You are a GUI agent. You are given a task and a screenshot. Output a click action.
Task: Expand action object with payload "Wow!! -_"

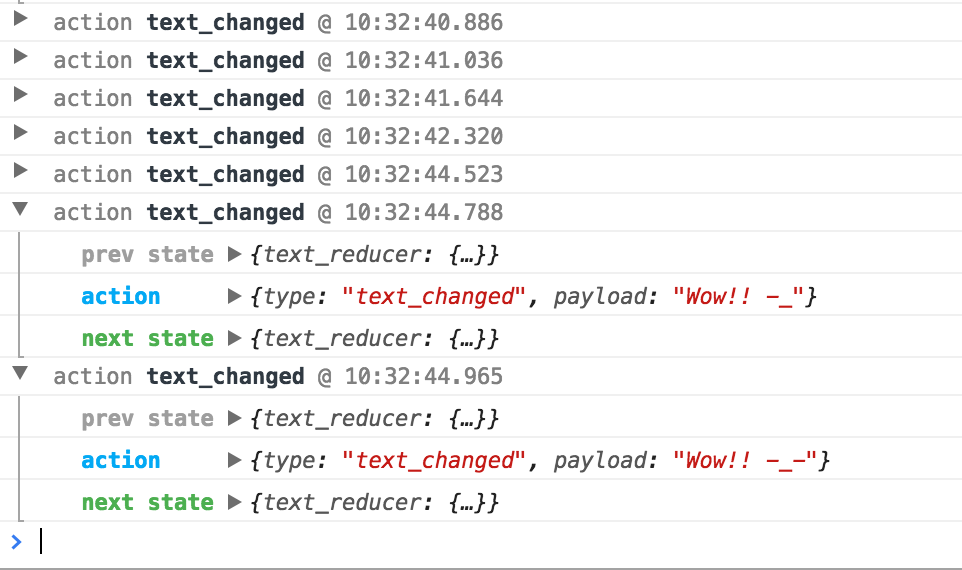point(235,296)
